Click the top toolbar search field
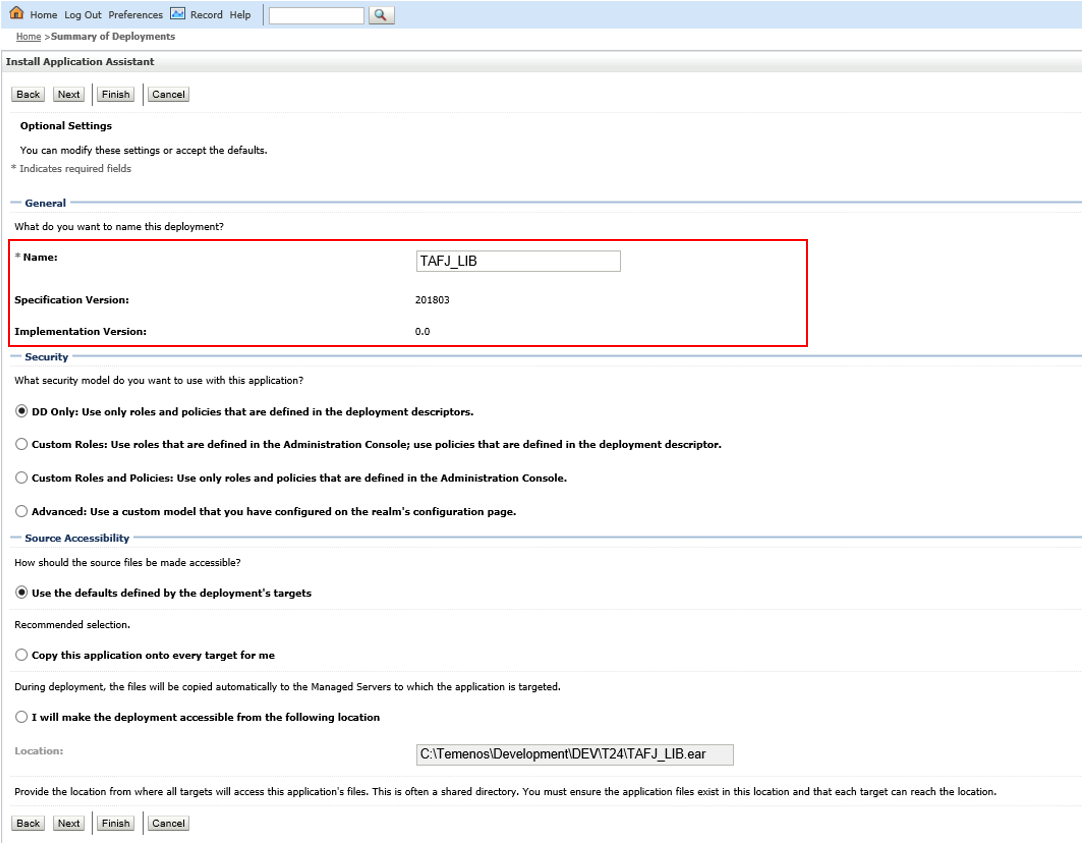This screenshot has height=849, width=1092. tap(316, 16)
